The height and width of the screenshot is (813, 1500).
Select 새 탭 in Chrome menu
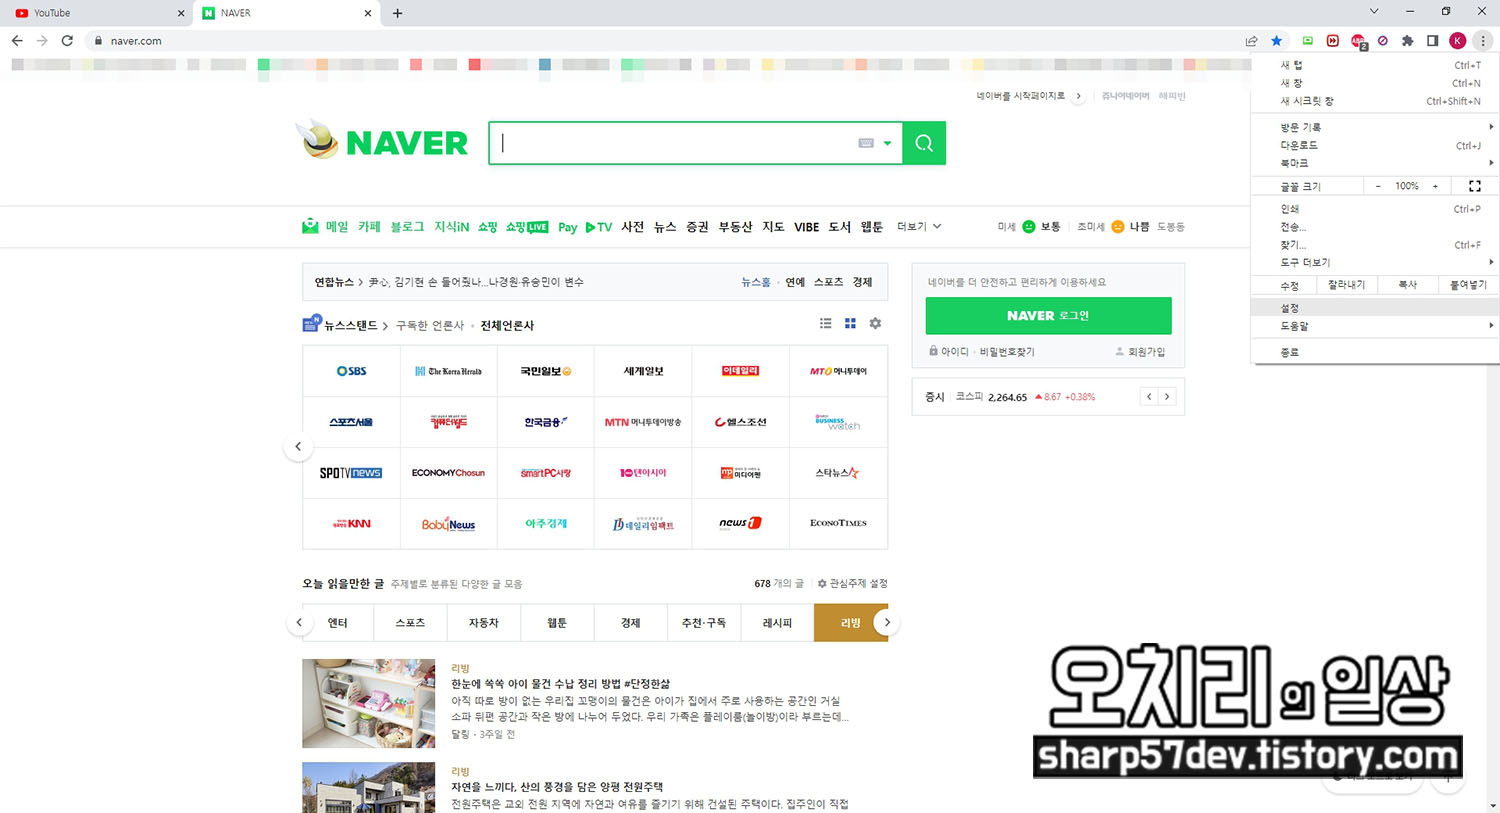[x=1375, y=65]
